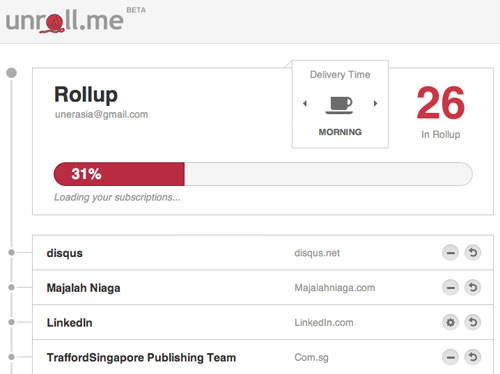Click the coffee cup Morning delivery icon
The height and width of the screenshot is (374, 500).
click(340, 105)
